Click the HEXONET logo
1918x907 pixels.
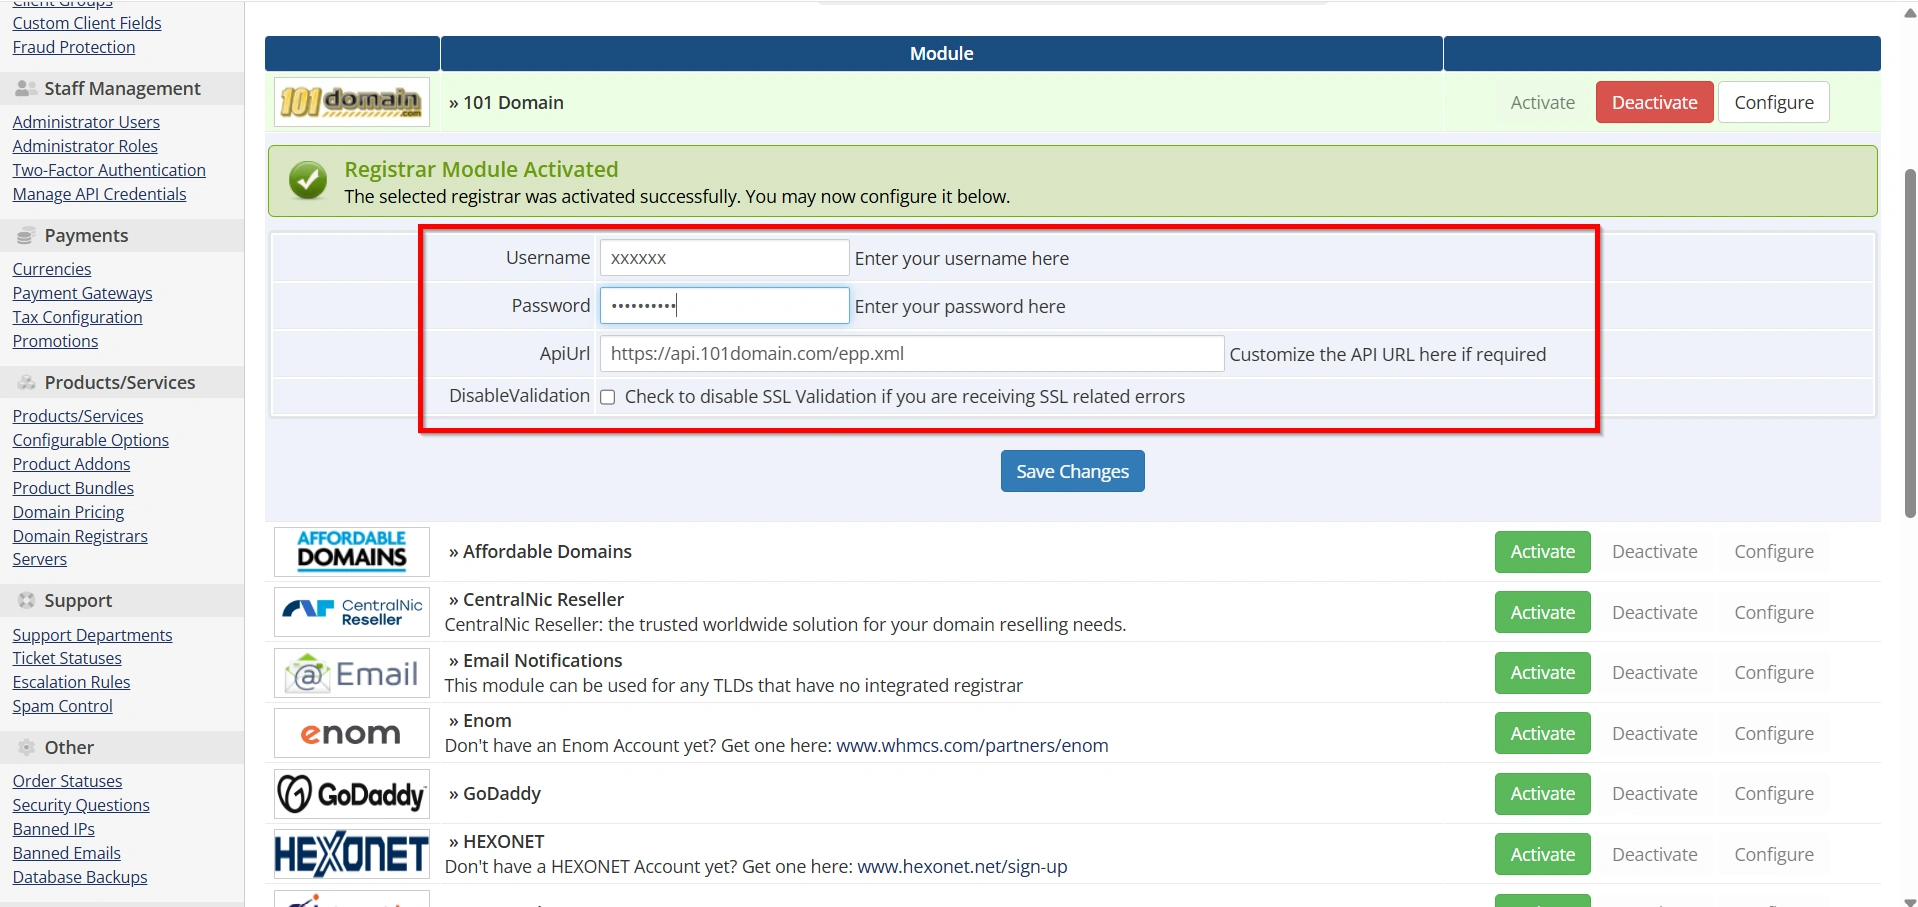(351, 854)
